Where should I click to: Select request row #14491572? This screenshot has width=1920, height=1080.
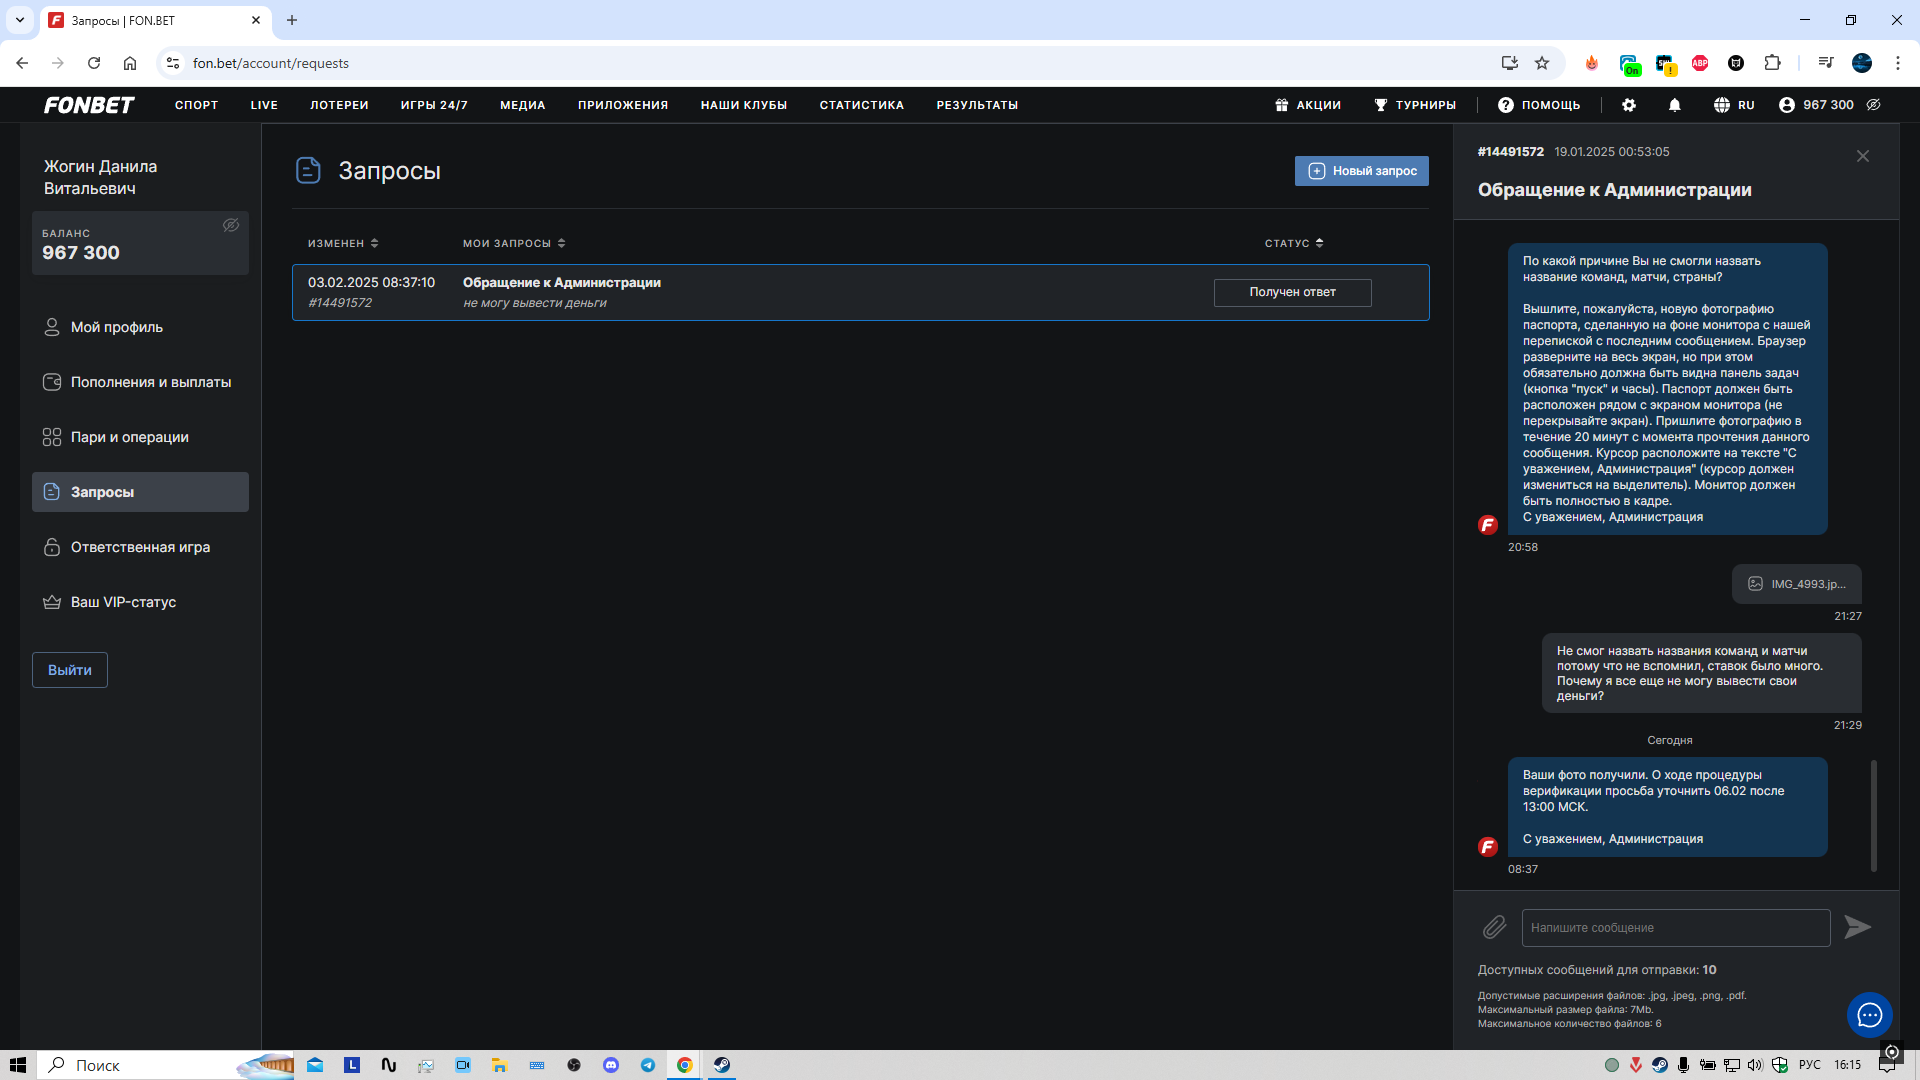[x=860, y=292]
